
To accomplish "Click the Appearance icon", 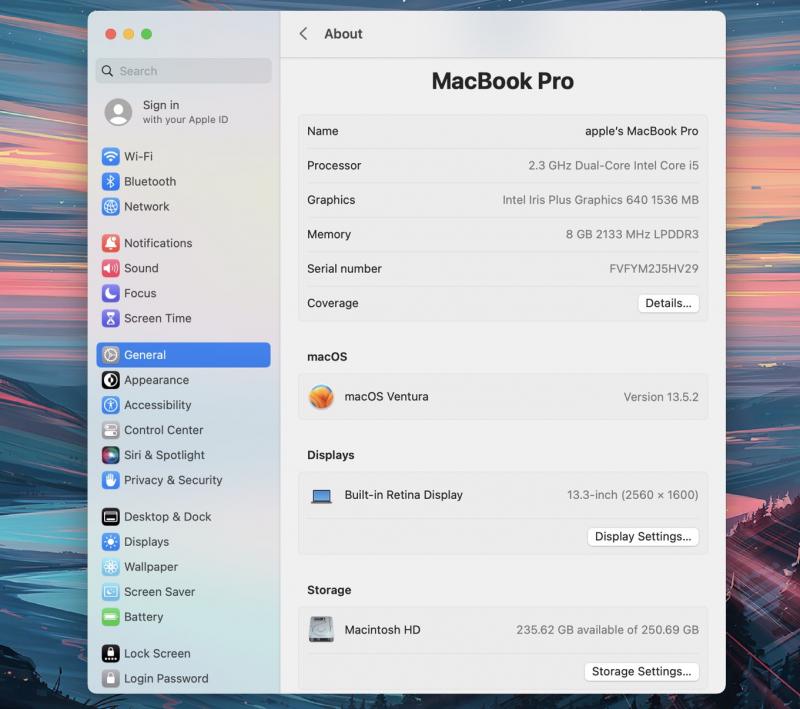I will pyautogui.click(x=111, y=379).
